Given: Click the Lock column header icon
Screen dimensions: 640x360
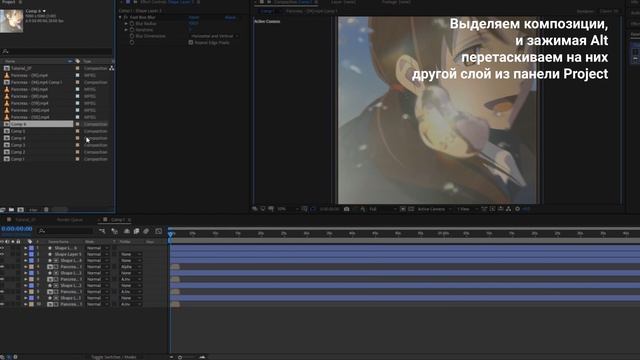Looking at the screenshot, I should [x=18, y=242].
